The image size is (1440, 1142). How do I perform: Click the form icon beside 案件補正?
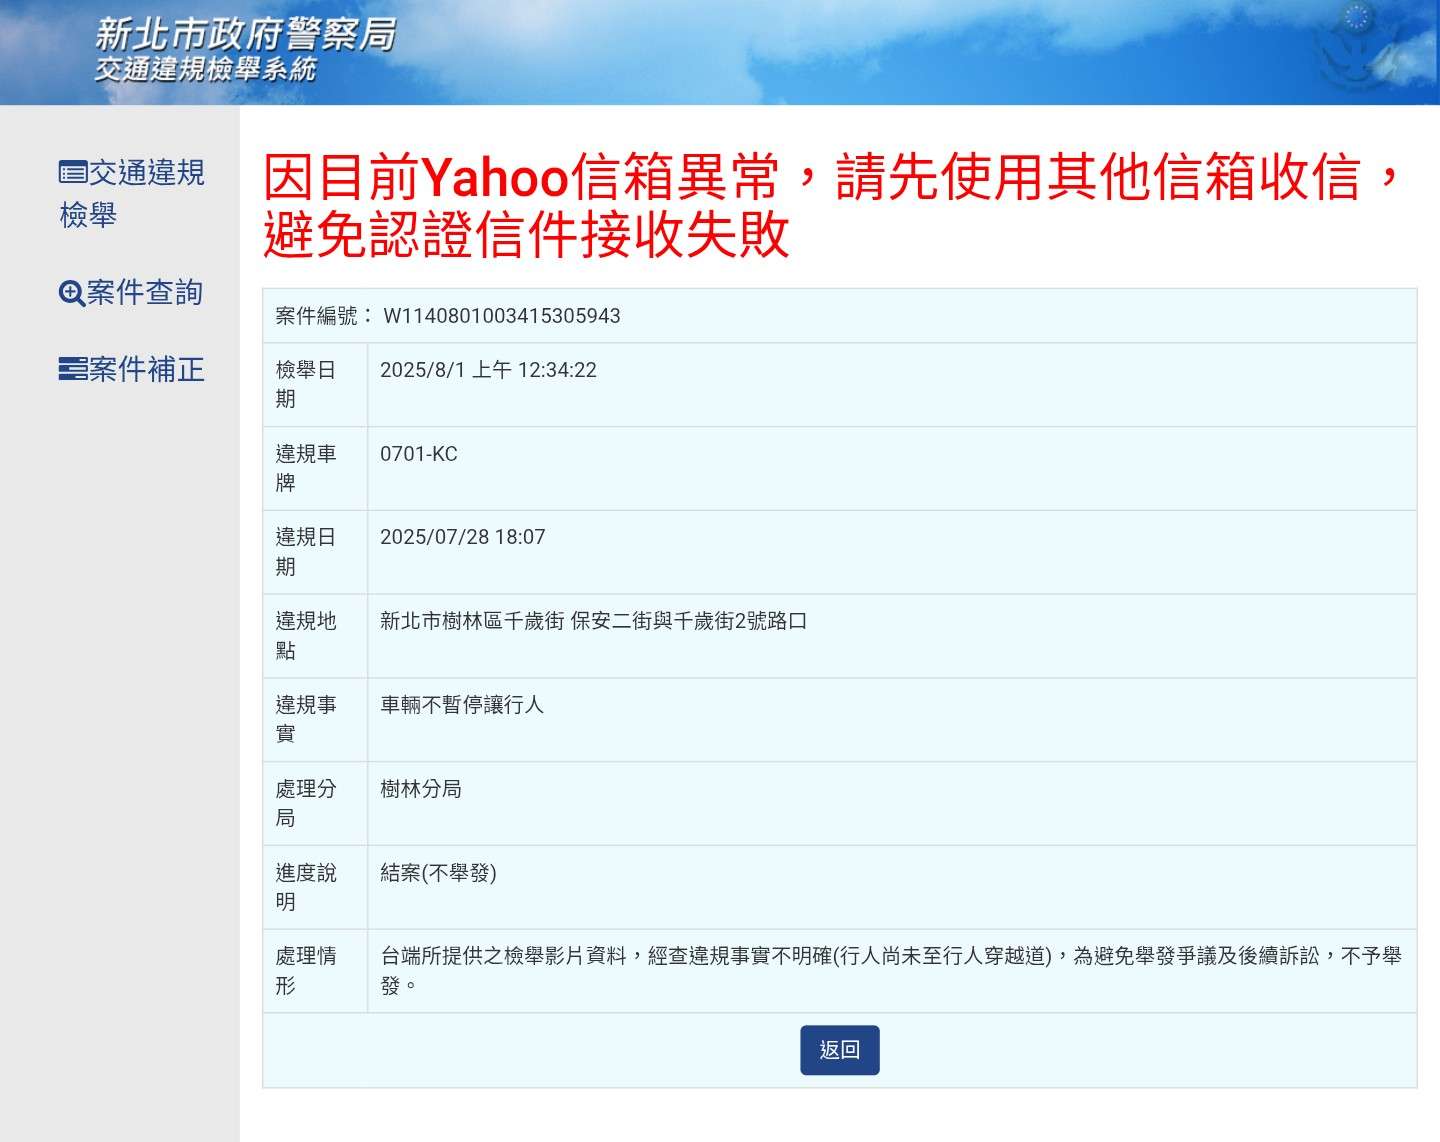72,369
